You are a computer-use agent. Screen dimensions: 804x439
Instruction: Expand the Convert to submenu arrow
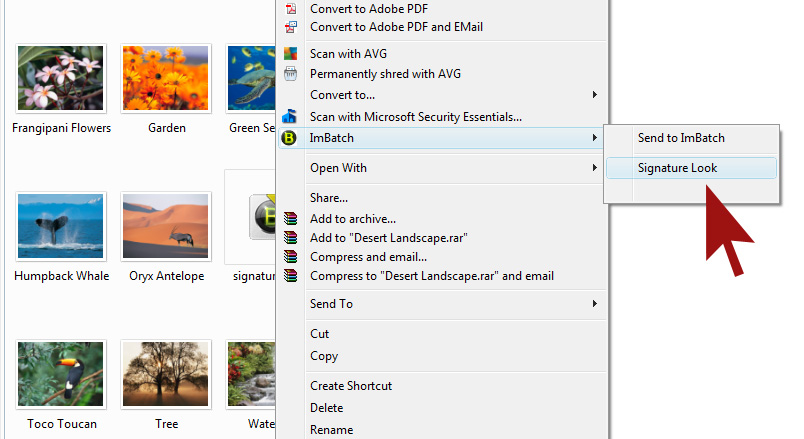point(595,95)
